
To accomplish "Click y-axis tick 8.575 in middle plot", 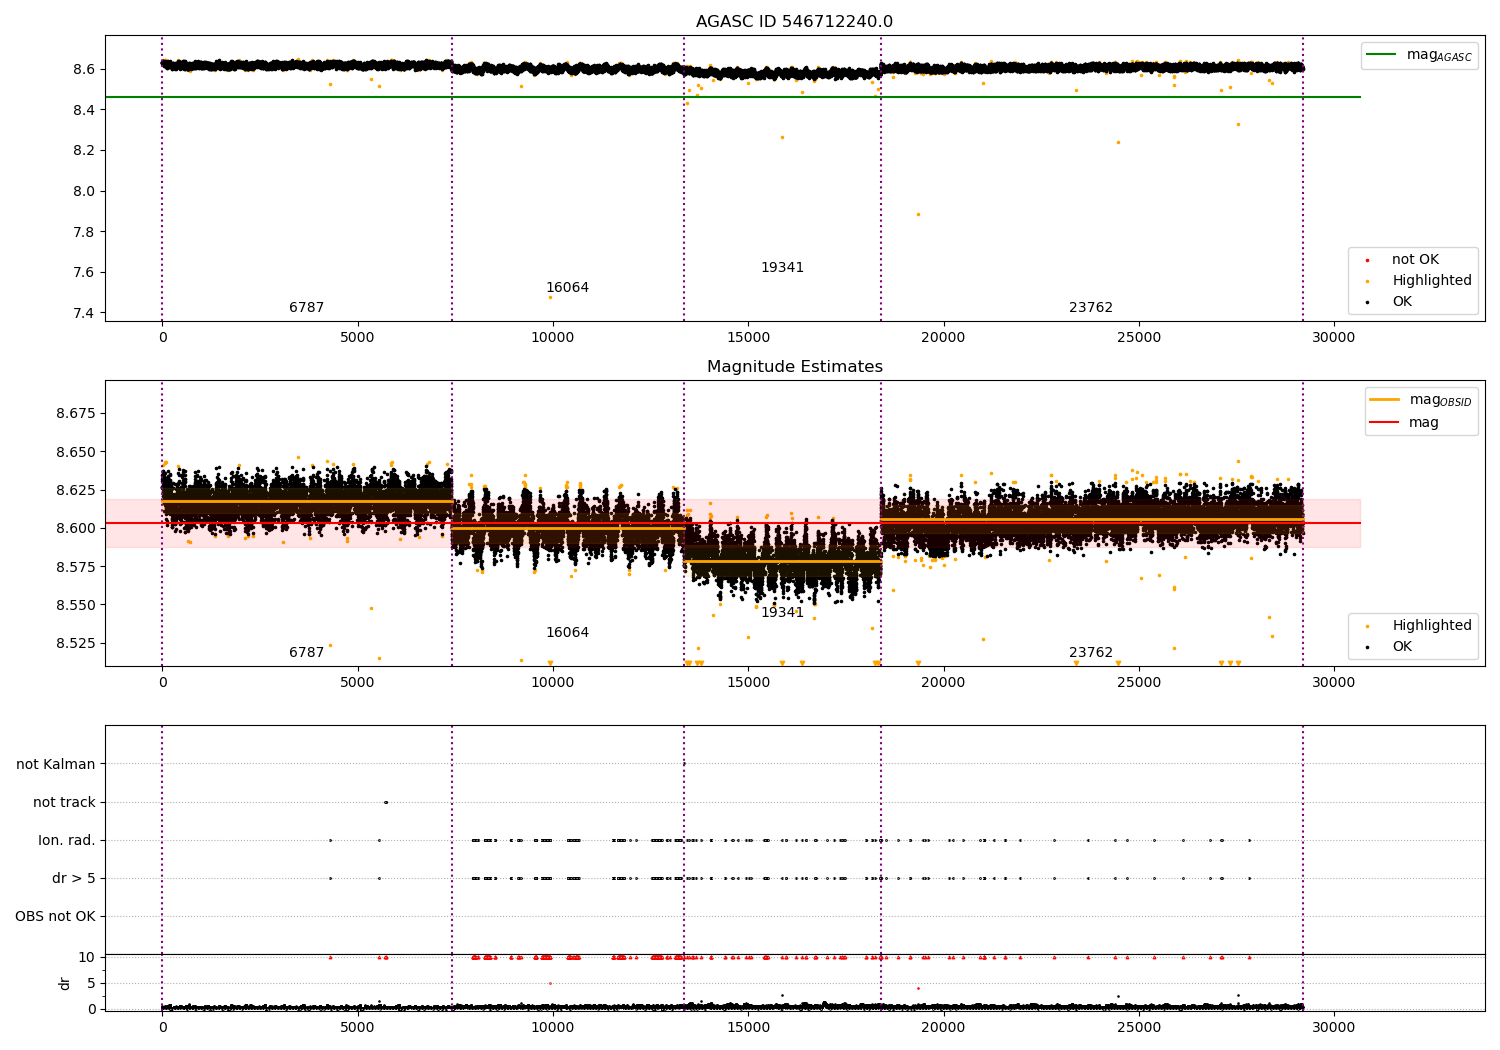I will click(x=76, y=567).
